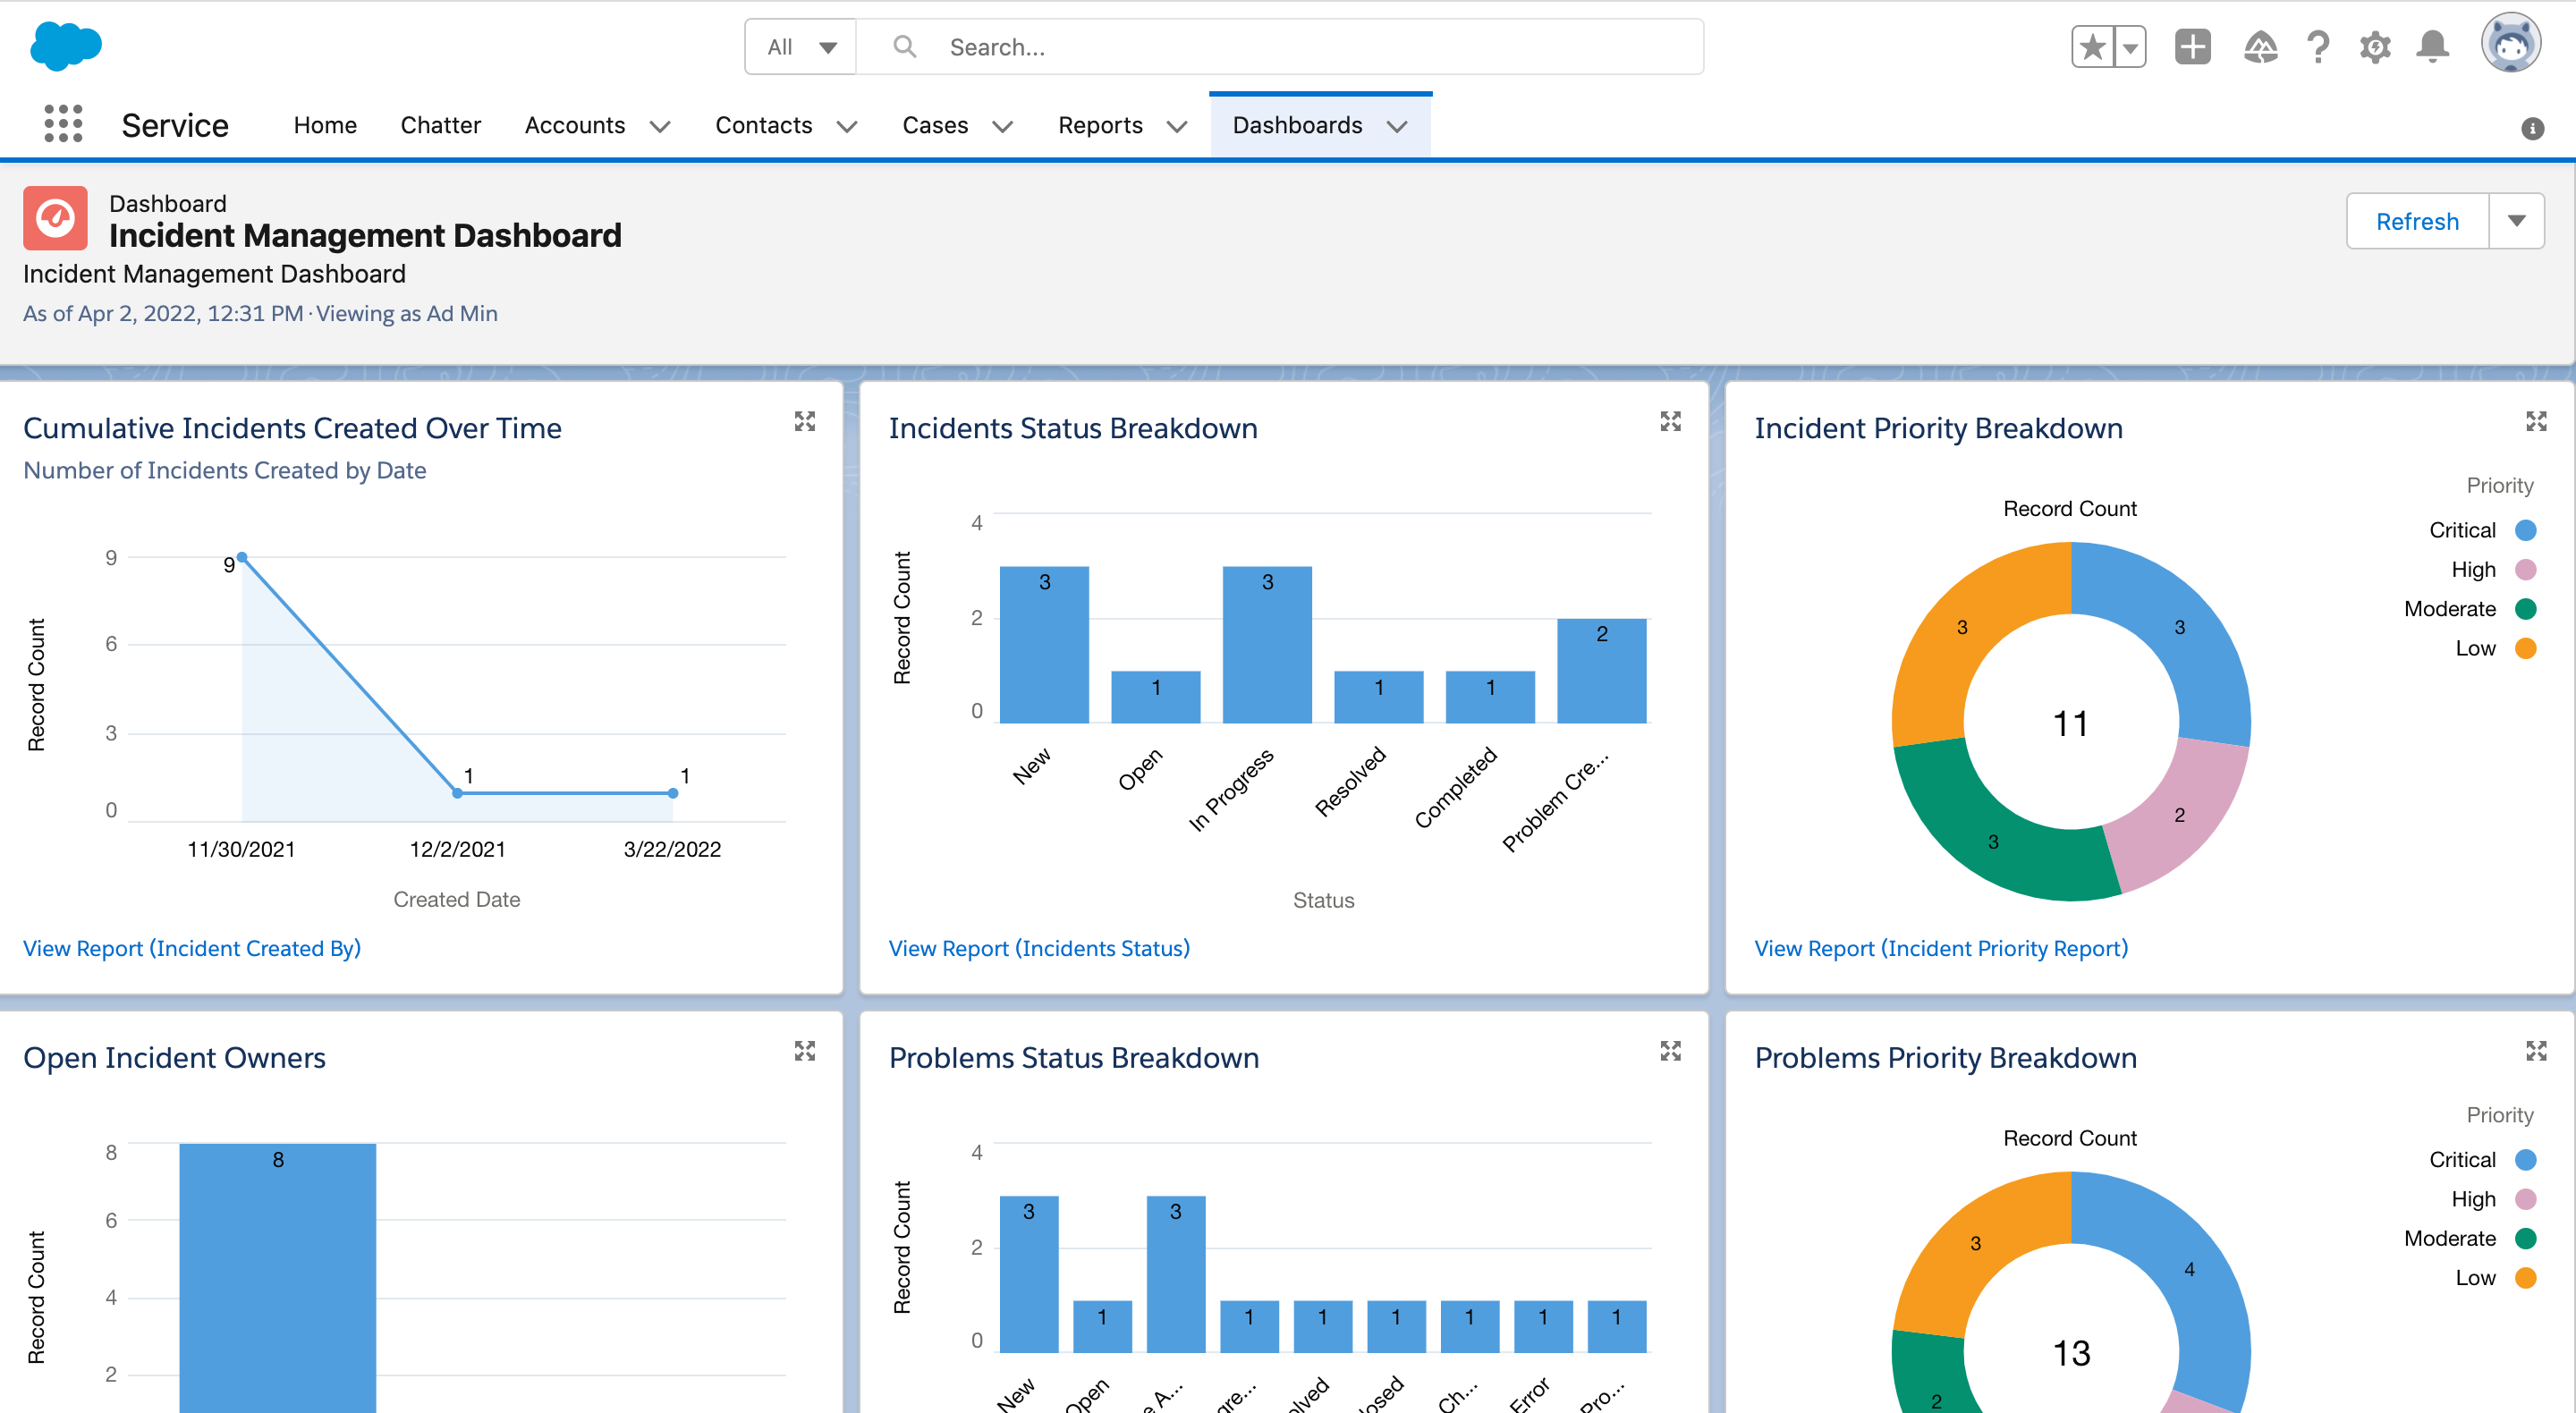The image size is (2576, 1413).
Task: Open the notifications bell icon
Action: (2434, 47)
